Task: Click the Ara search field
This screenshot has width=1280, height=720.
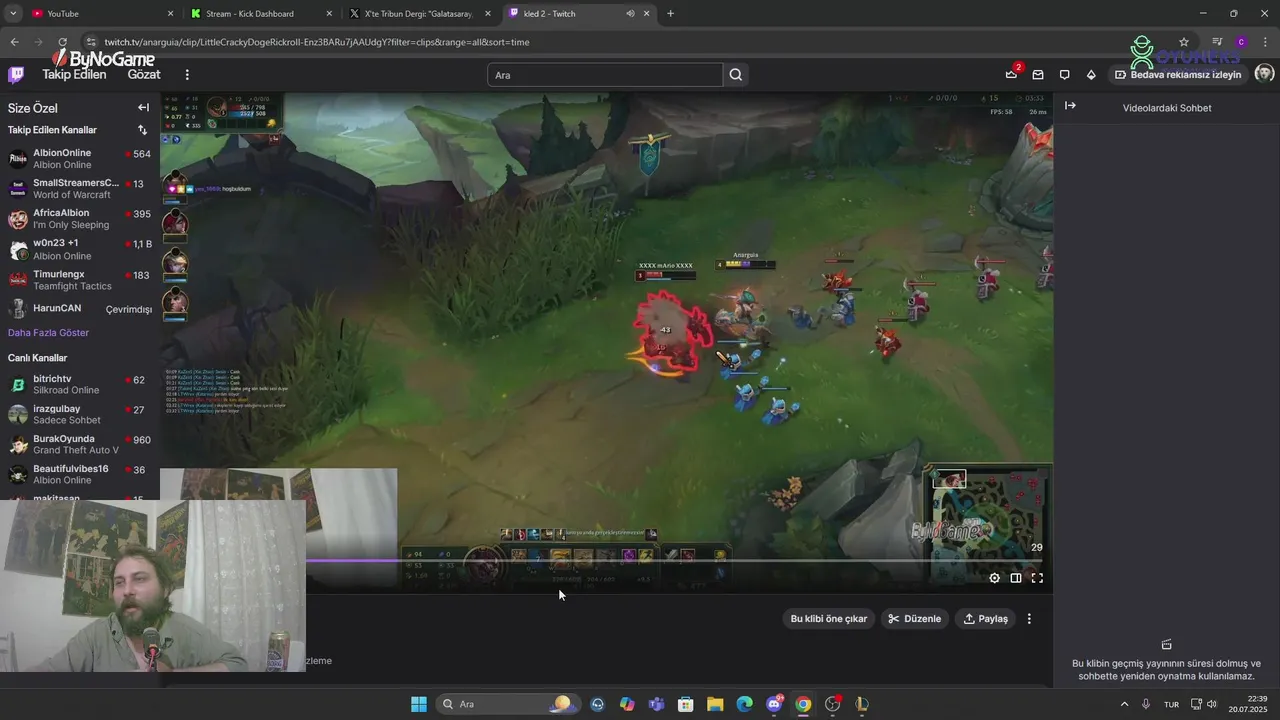Action: pyautogui.click(x=605, y=75)
